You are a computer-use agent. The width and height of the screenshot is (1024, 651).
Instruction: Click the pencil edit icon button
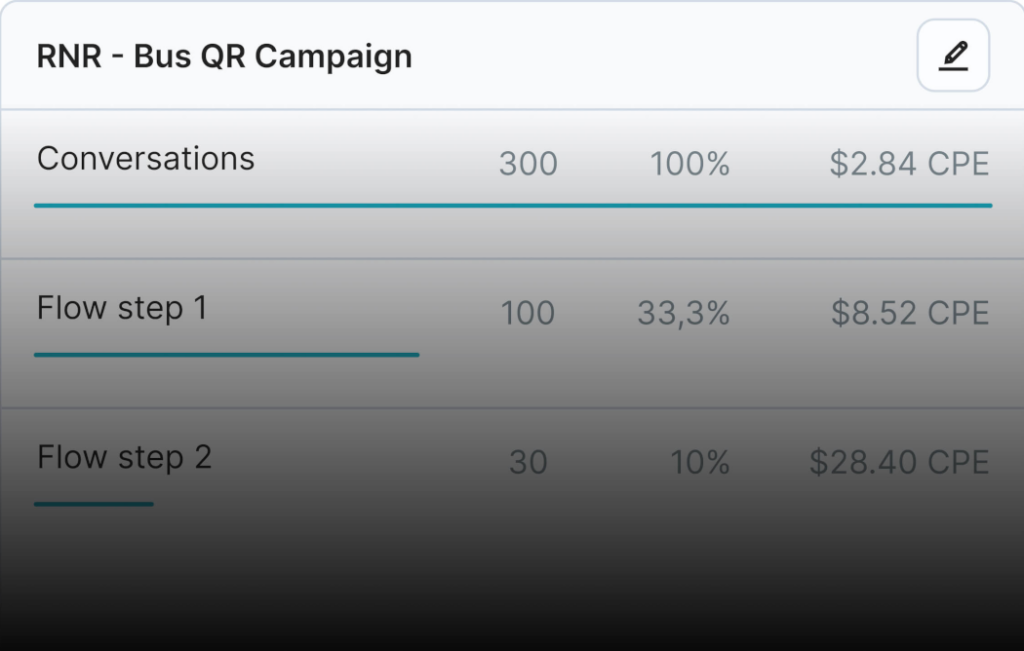coord(953,56)
